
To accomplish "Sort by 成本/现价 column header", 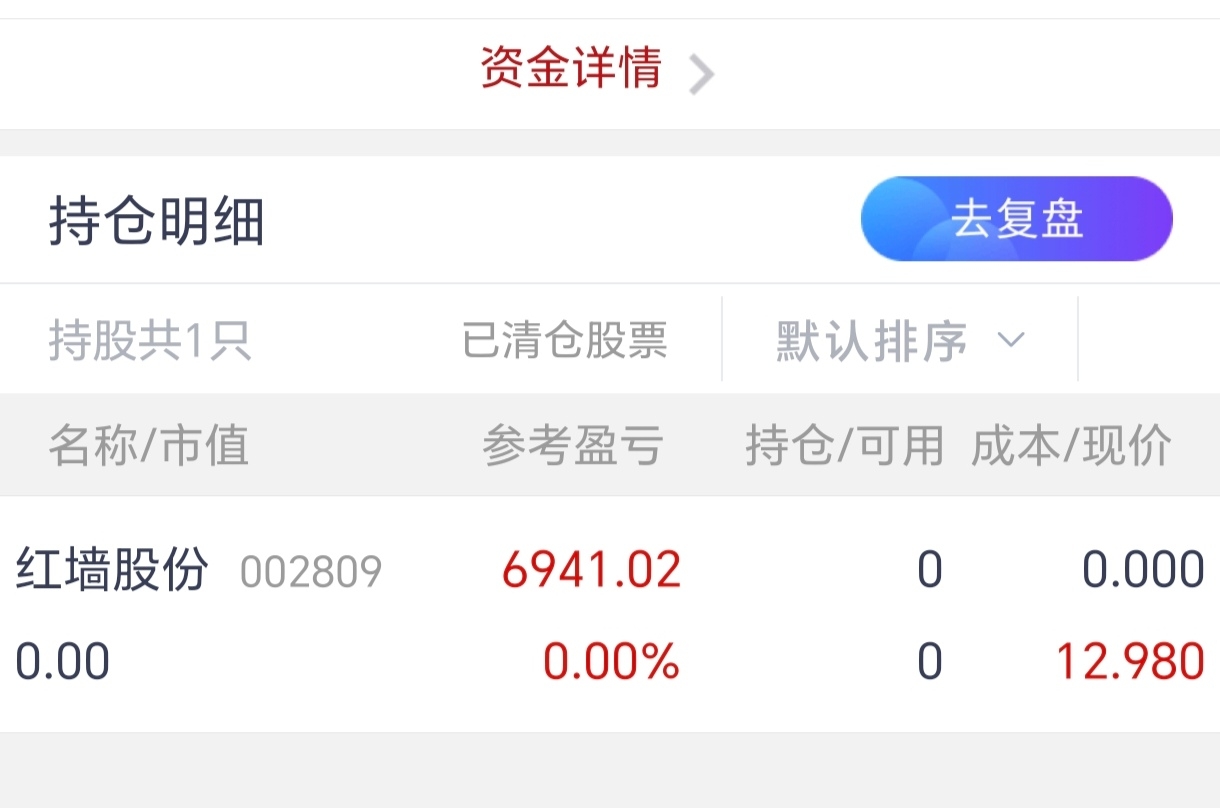I will pyautogui.click(x=1071, y=445).
